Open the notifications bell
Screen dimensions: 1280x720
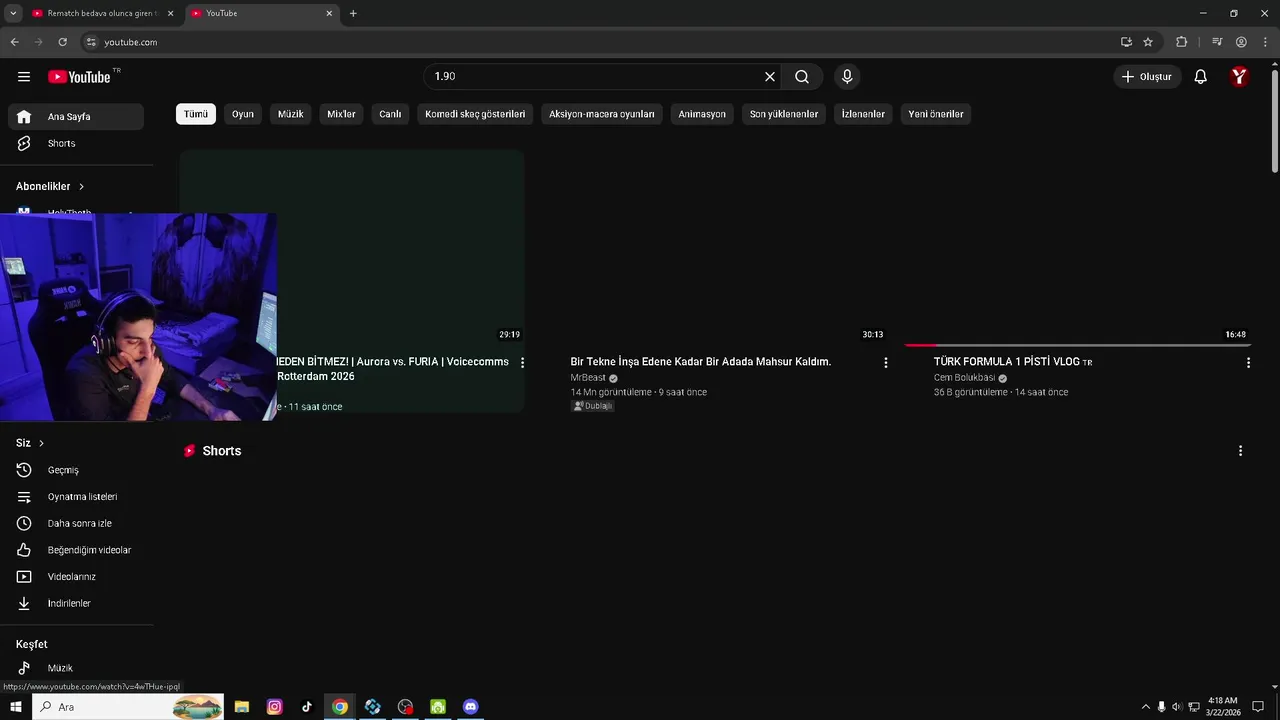click(x=1201, y=77)
